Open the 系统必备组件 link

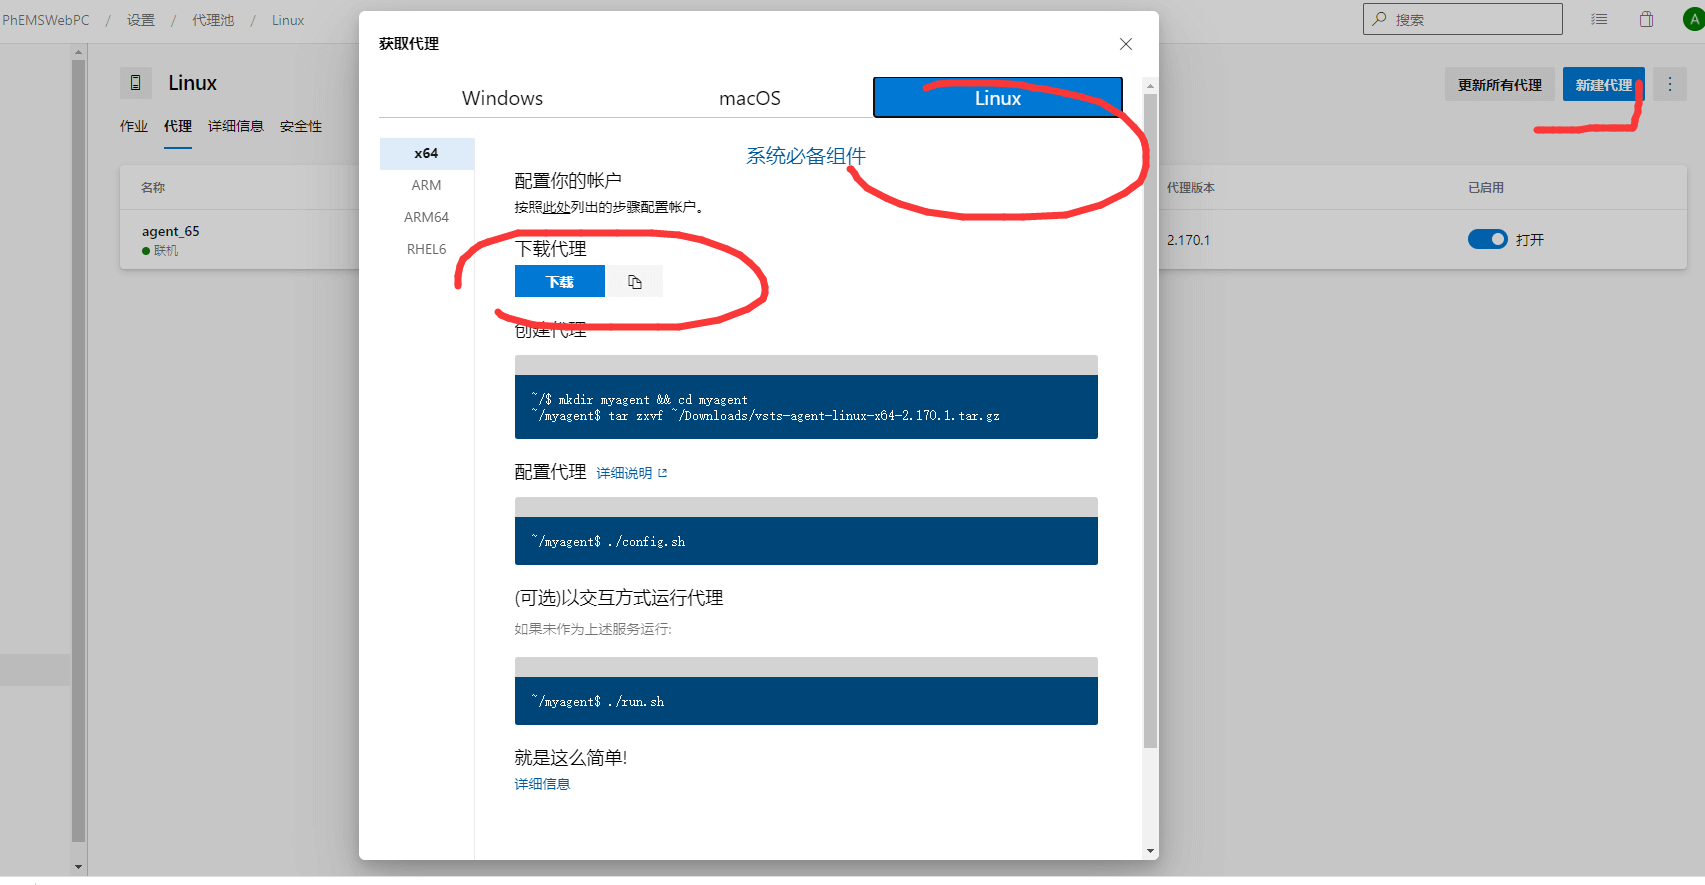[805, 156]
